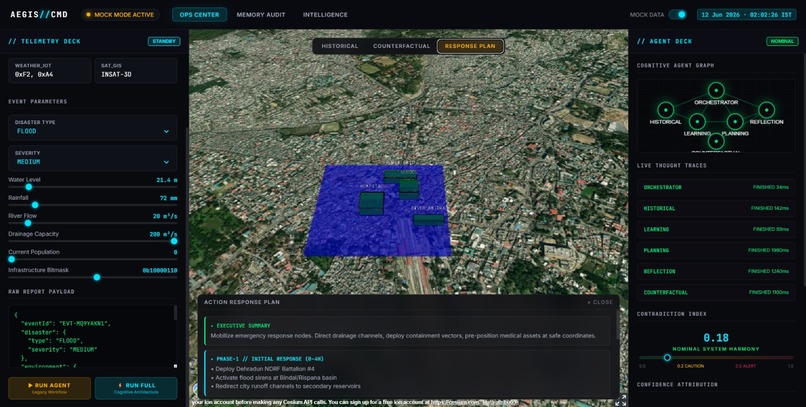The image size is (806, 407).
Task: Click the Orchestrator node in agent graph
Action: 716,90
